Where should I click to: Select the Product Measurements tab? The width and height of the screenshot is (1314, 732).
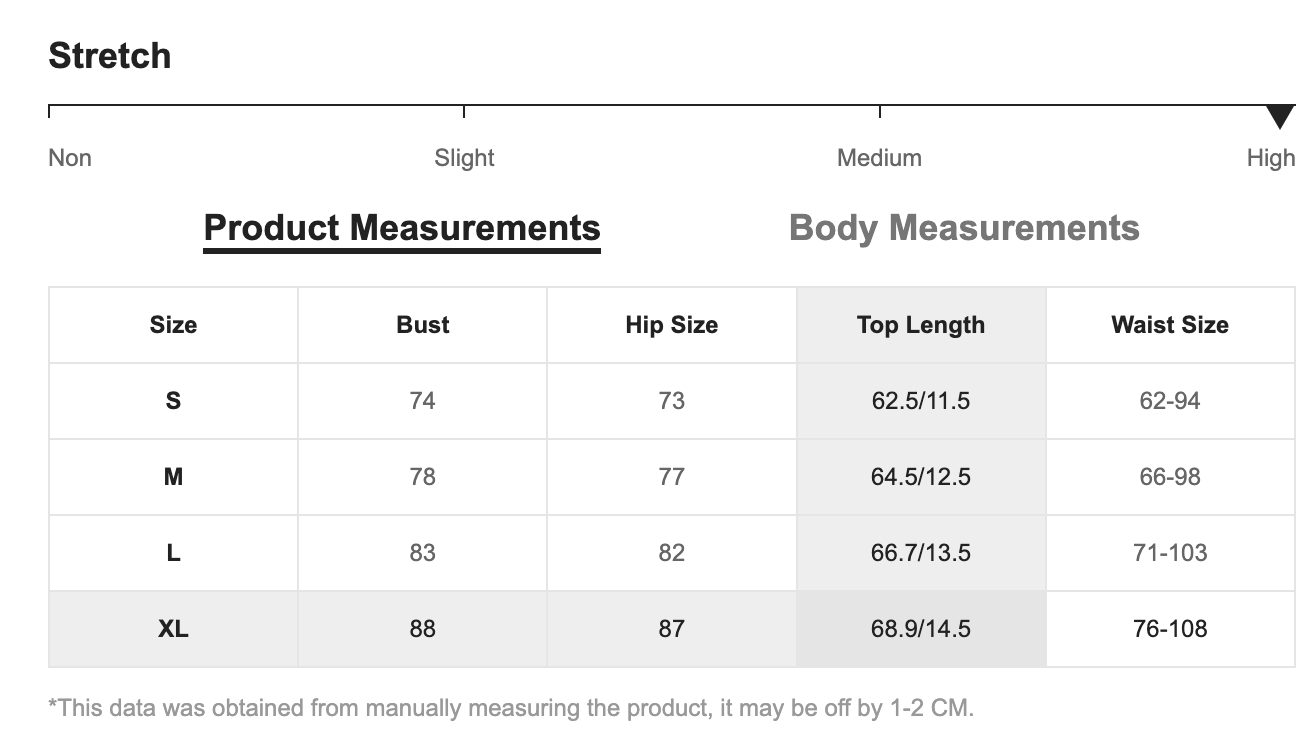coord(401,228)
